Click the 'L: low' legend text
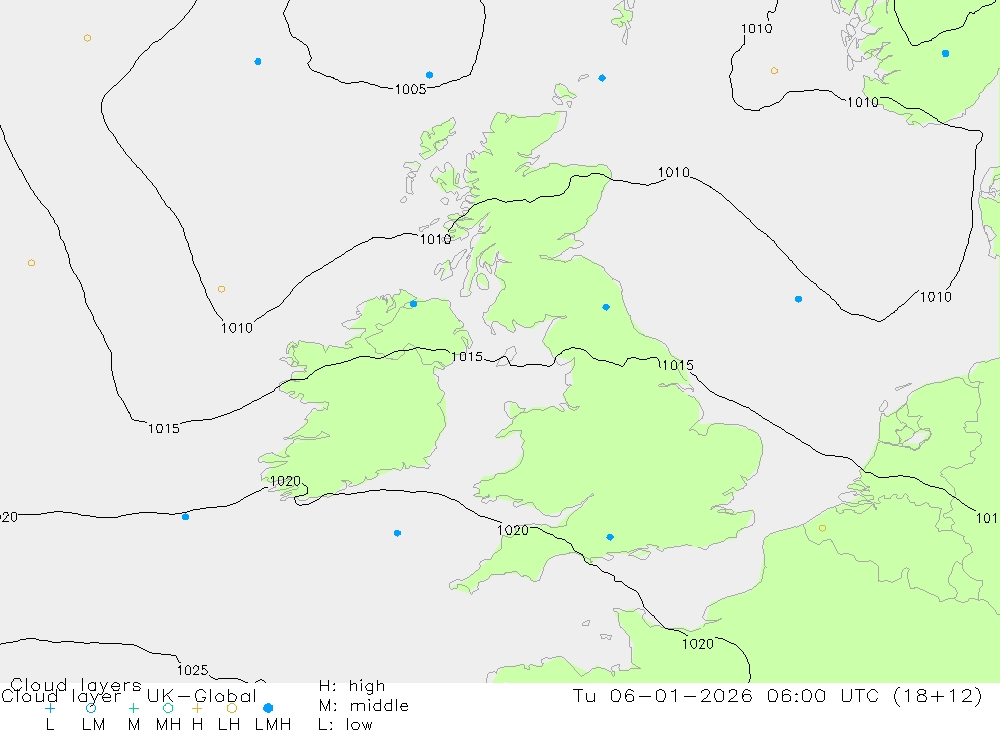This screenshot has width=1000, height=733. [x=345, y=725]
